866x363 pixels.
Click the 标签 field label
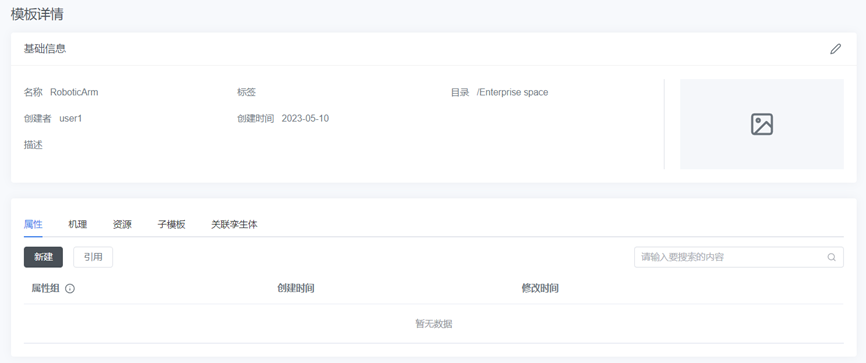pos(246,92)
